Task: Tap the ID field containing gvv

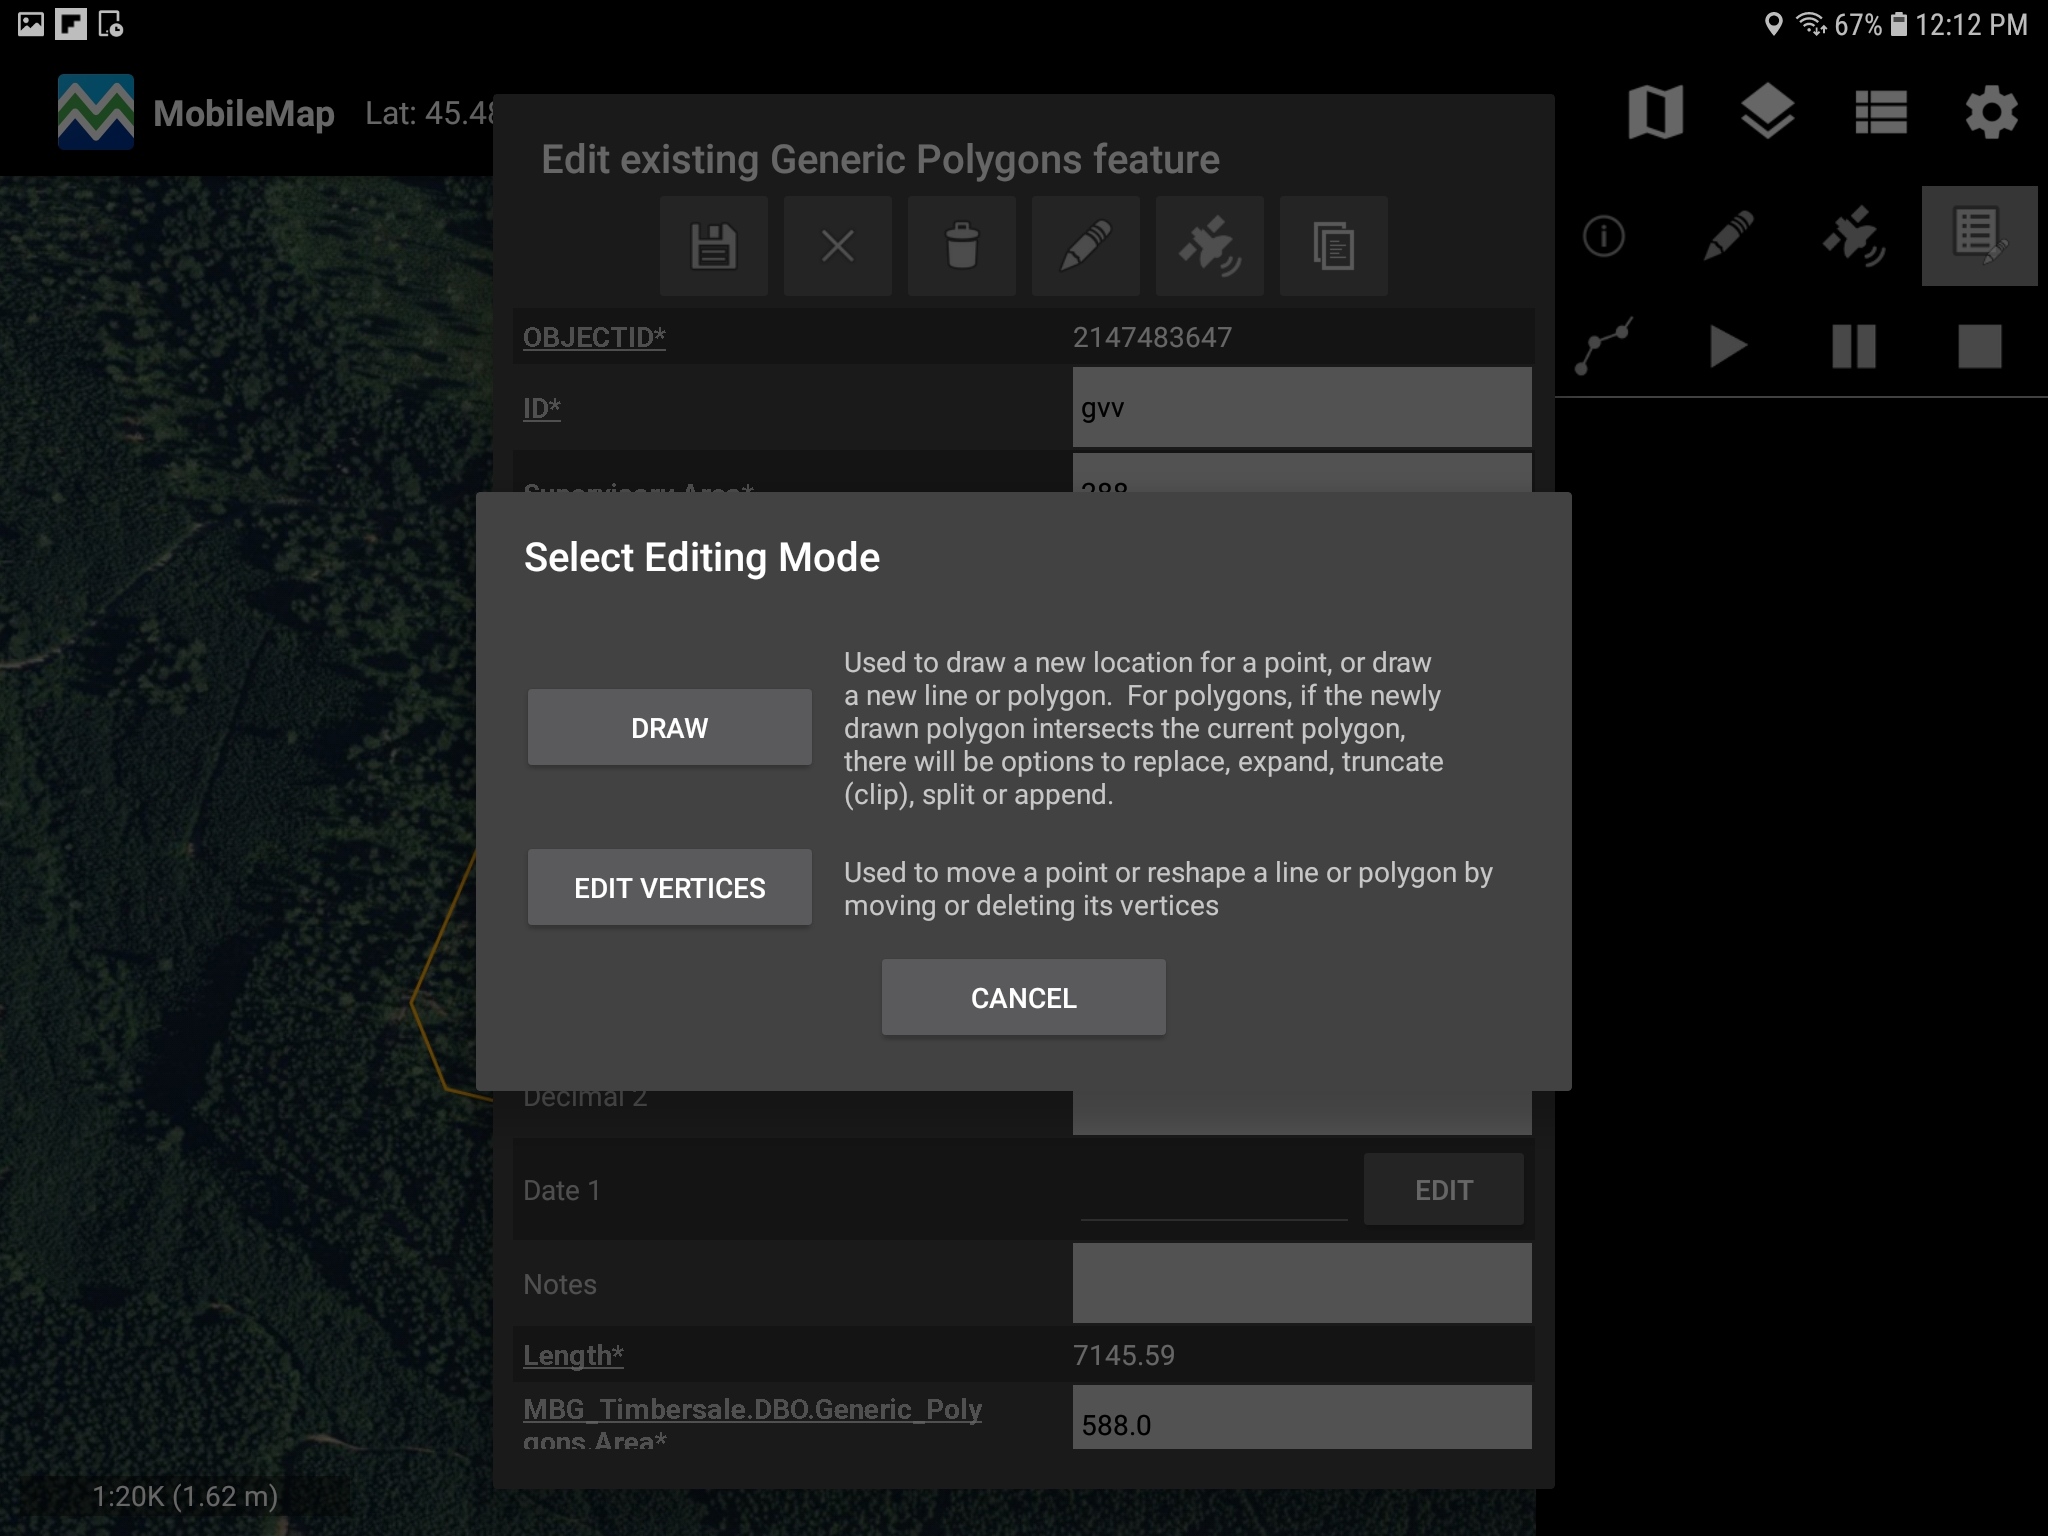Action: pyautogui.click(x=1301, y=408)
